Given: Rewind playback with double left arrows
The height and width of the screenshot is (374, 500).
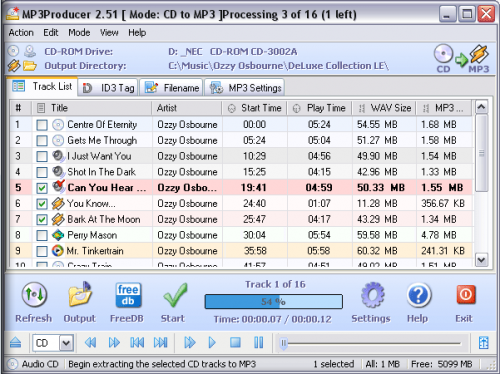Looking at the screenshot, I should click(x=91, y=343).
